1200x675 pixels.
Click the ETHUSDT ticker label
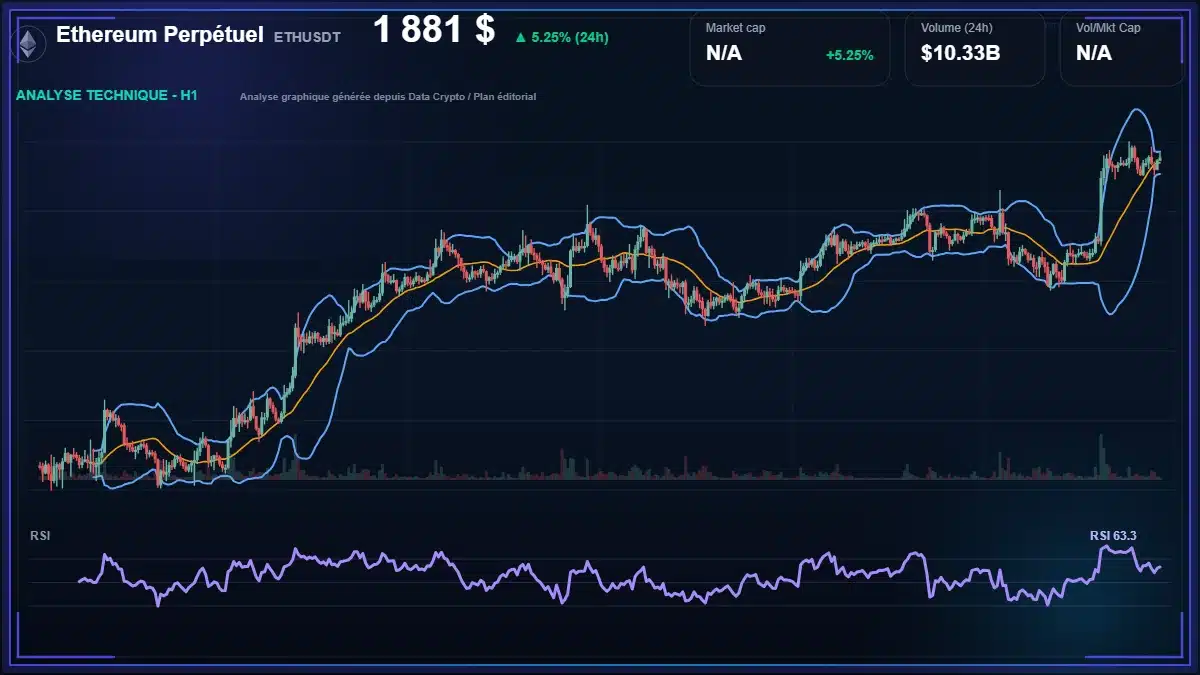[307, 37]
